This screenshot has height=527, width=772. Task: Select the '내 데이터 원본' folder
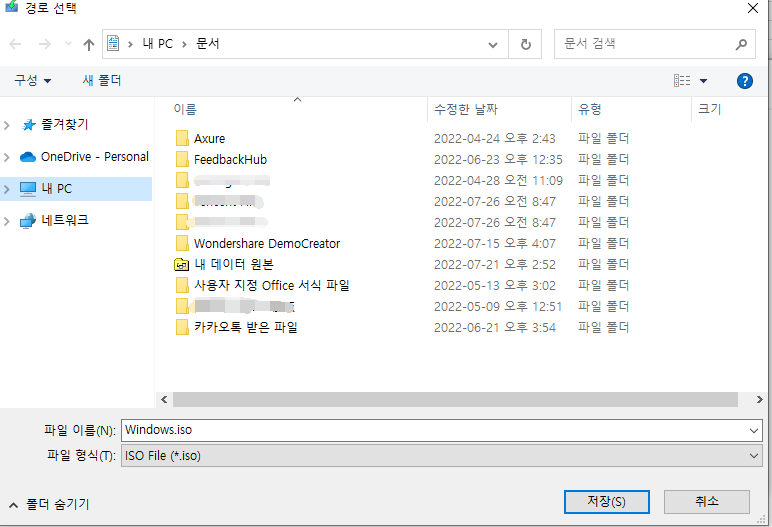(234, 264)
